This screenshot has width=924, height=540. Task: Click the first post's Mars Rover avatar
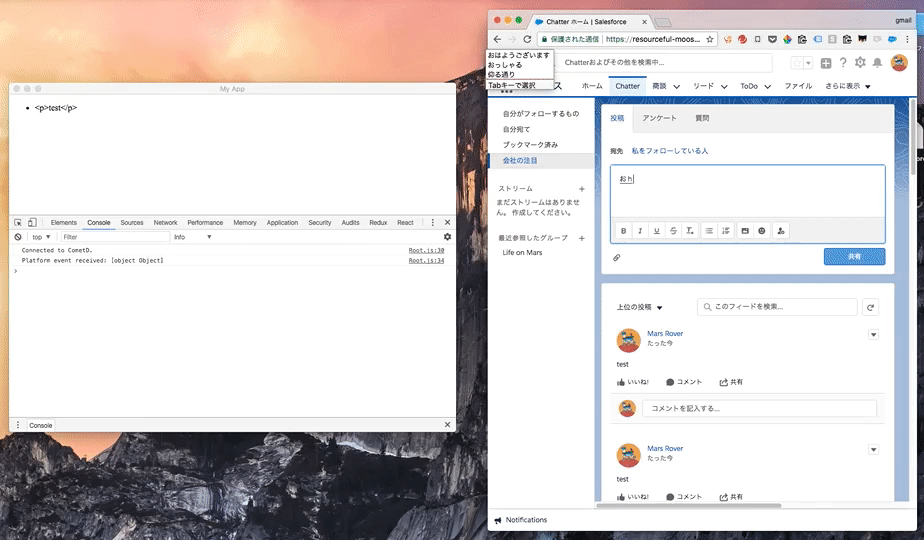[x=628, y=341]
